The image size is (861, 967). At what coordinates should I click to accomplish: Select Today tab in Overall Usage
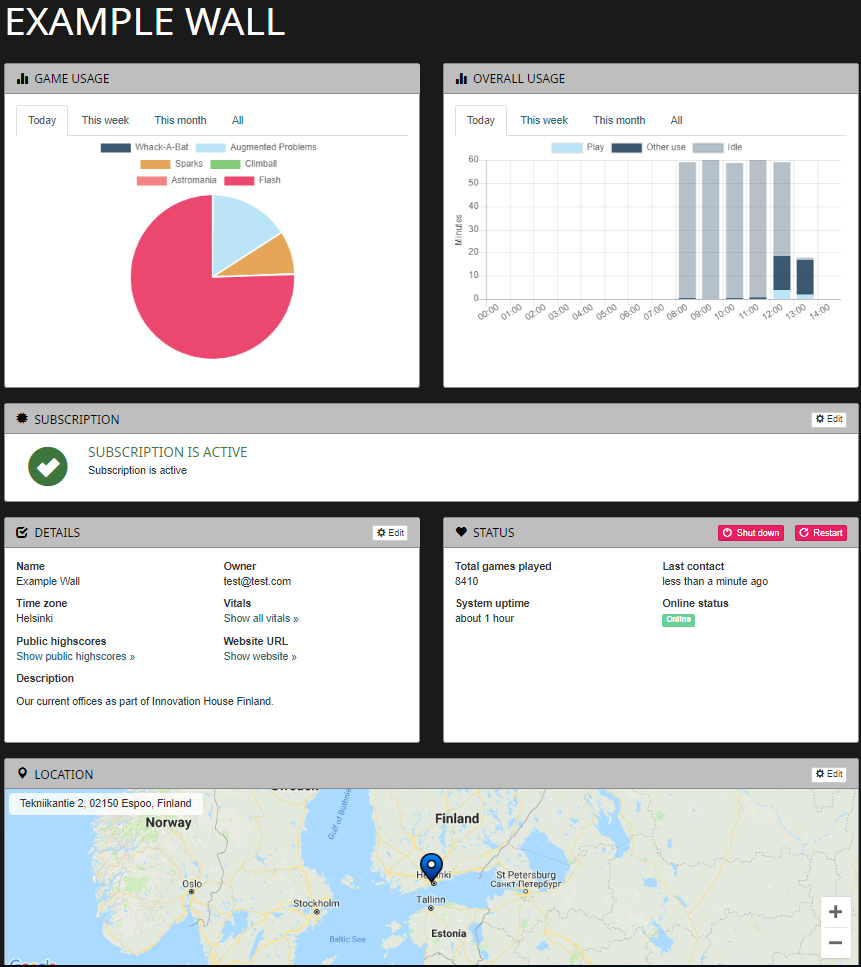[480, 120]
